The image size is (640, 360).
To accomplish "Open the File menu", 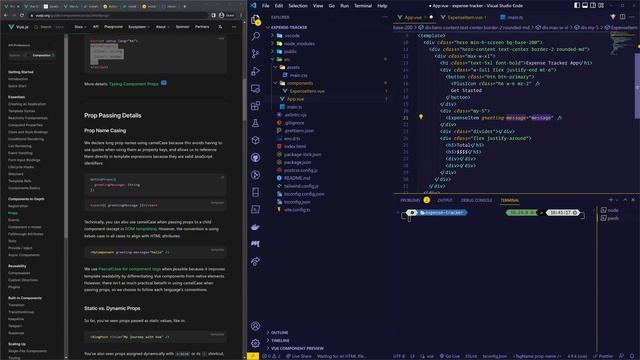I will pyautogui.click(x=266, y=6).
